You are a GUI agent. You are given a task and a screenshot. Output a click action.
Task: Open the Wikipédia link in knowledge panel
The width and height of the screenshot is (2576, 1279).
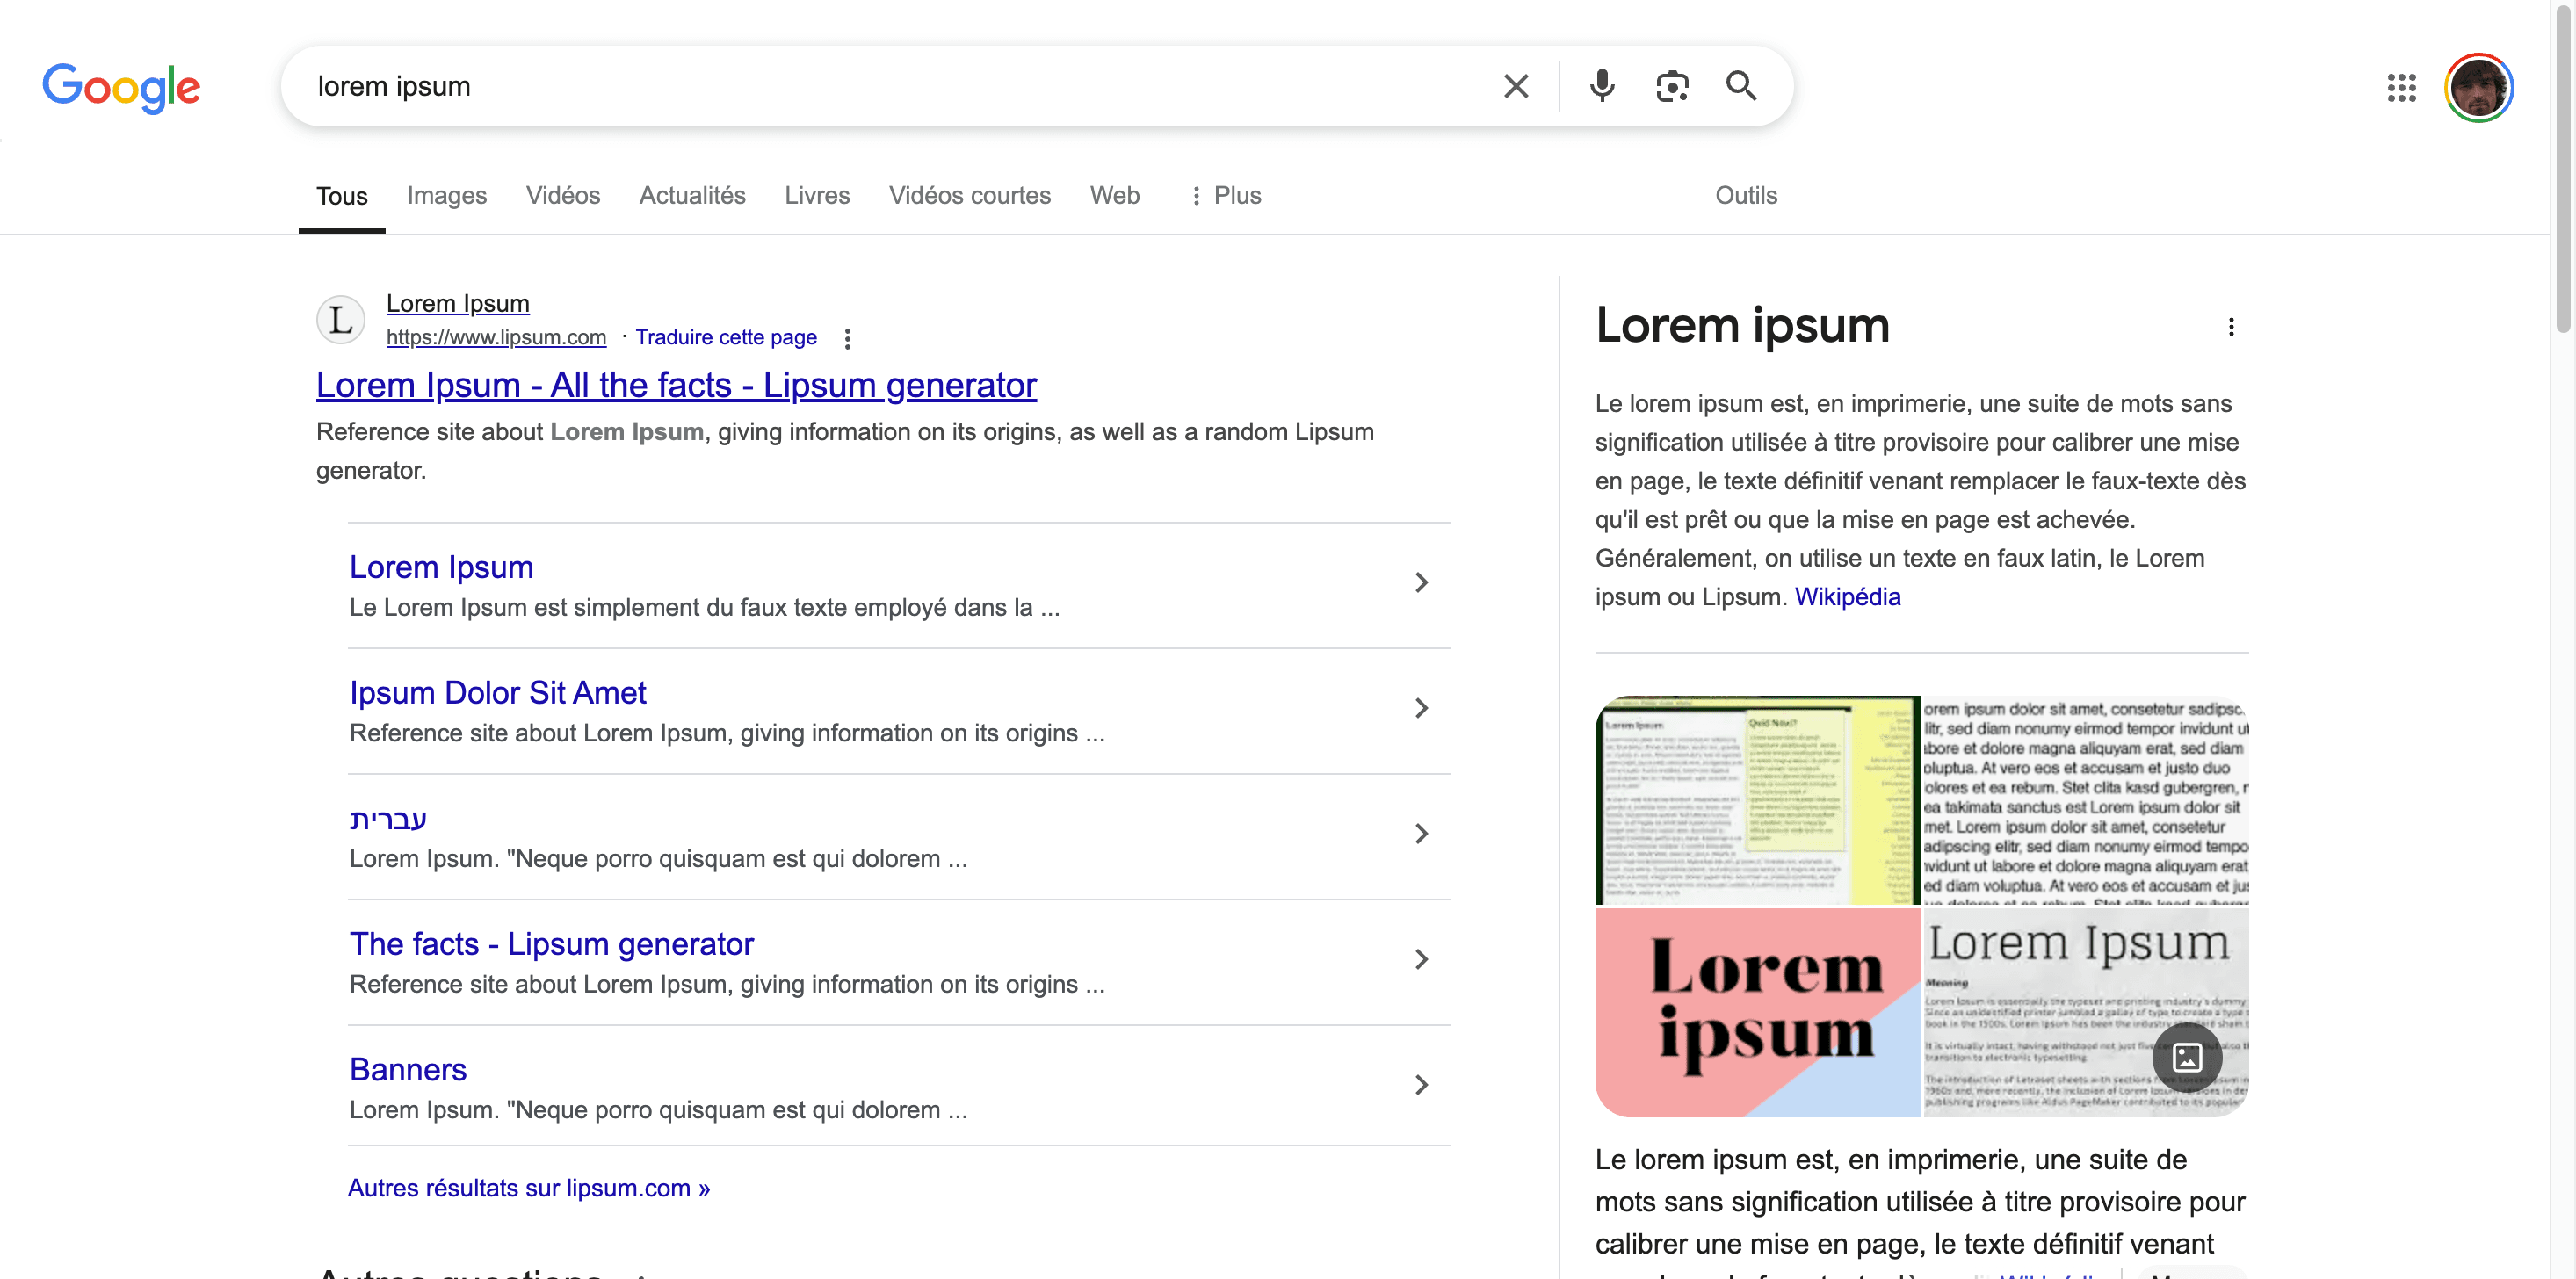[1847, 597]
